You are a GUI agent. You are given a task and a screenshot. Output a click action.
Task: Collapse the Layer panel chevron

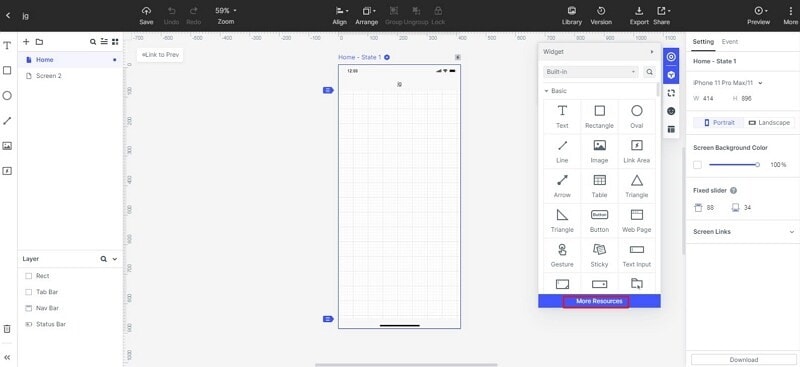[115, 259]
